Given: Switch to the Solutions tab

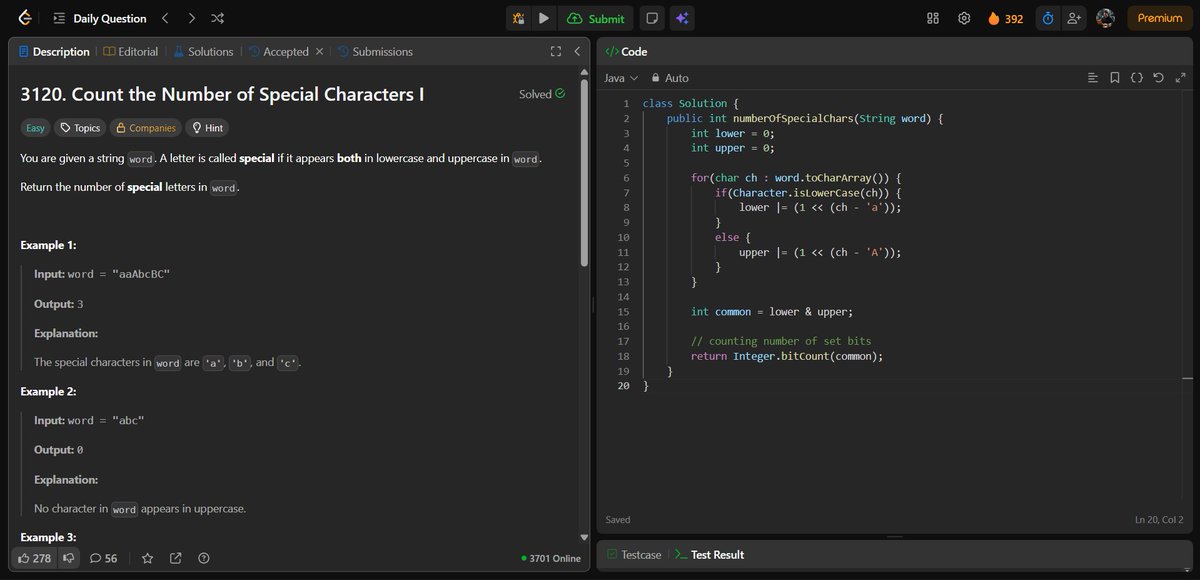Looking at the screenshot, I should (203, 51).
